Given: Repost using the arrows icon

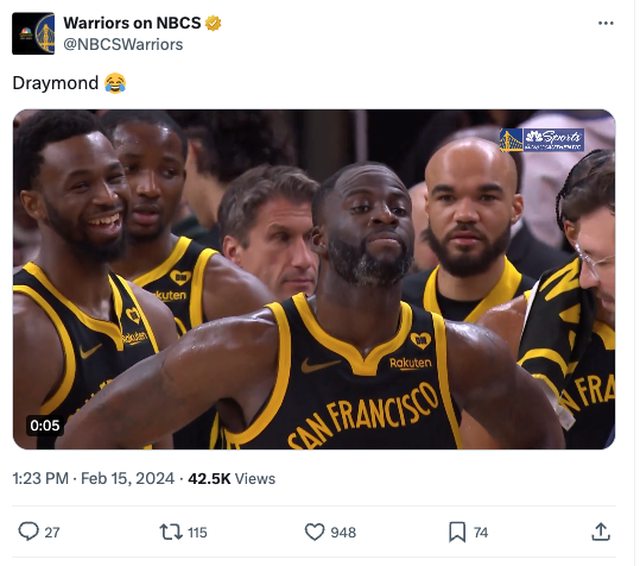Looking at the screenshot, I should (171, 532).
